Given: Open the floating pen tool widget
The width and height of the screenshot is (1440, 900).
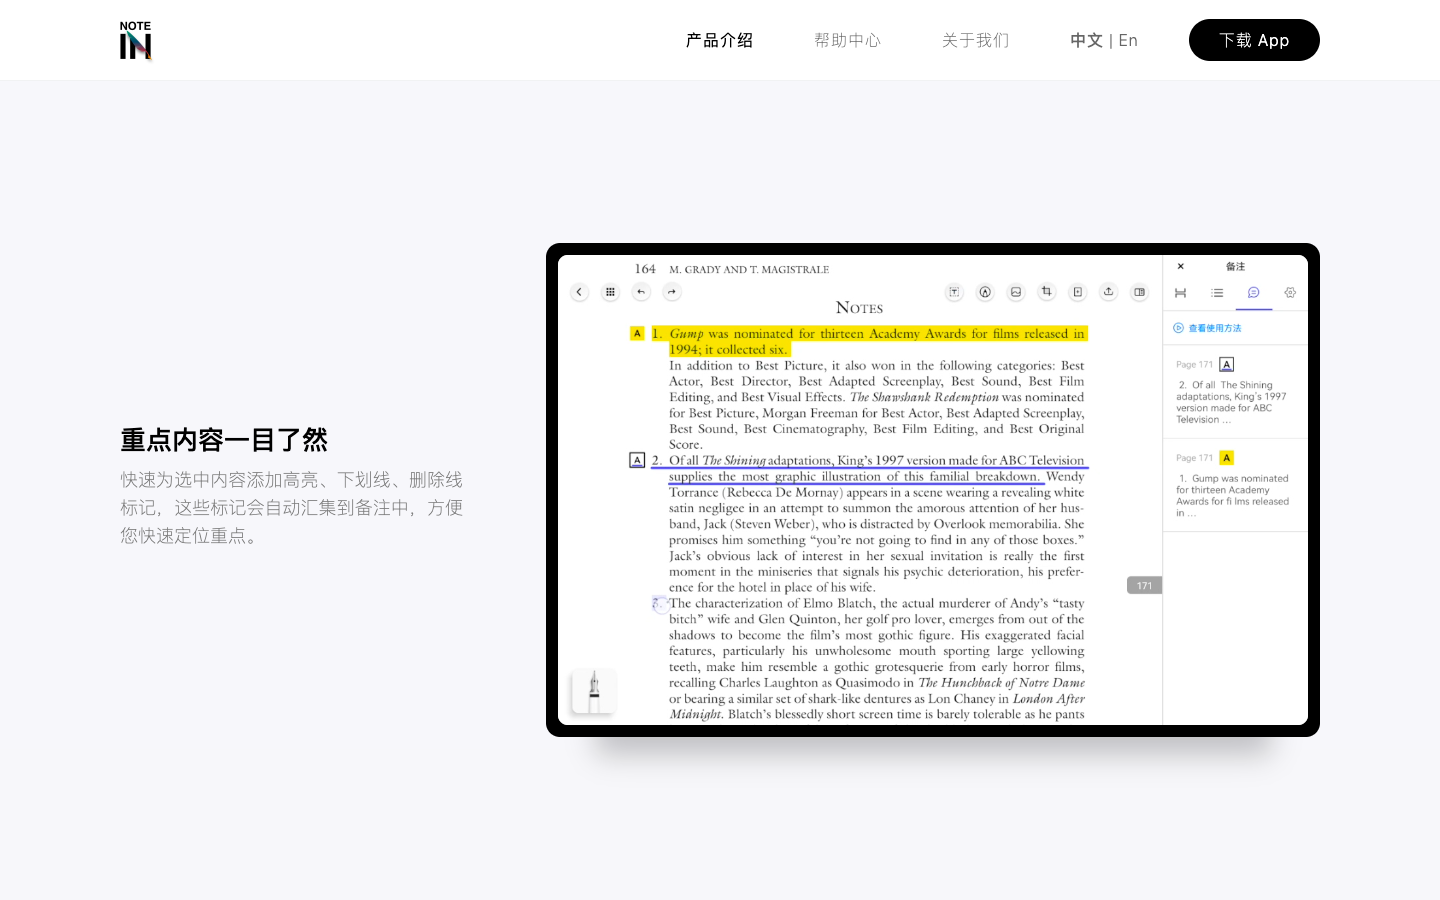Looking at the screenshot, I should tap(594, 691).
